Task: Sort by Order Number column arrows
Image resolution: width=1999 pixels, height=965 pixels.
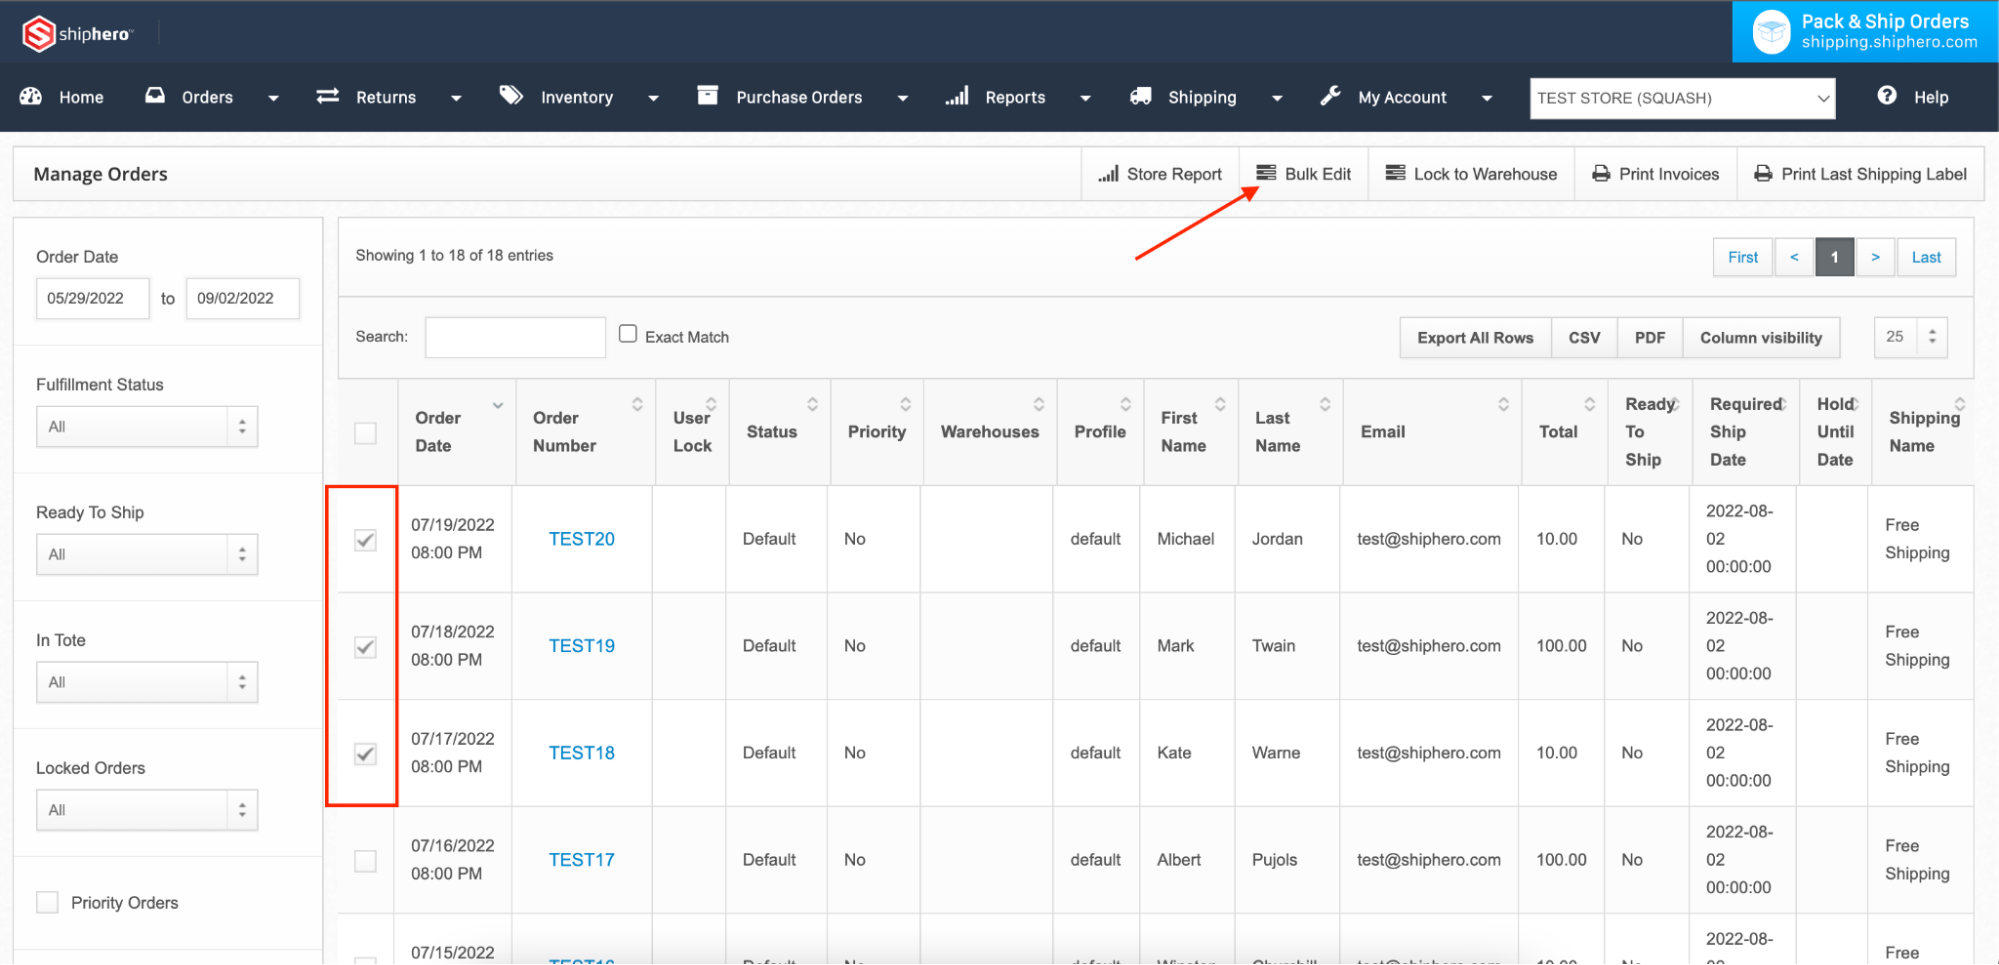Action: click(x=637, y=404)
